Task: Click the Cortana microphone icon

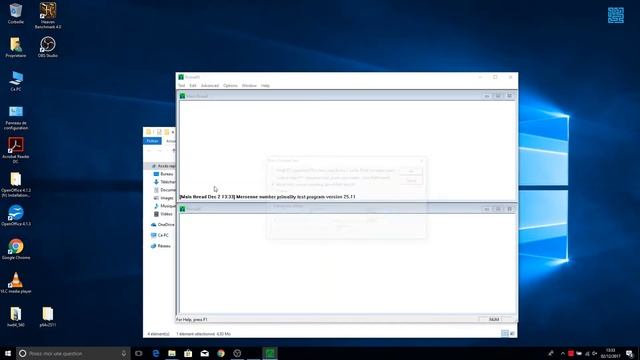Action: click(124, 353)
